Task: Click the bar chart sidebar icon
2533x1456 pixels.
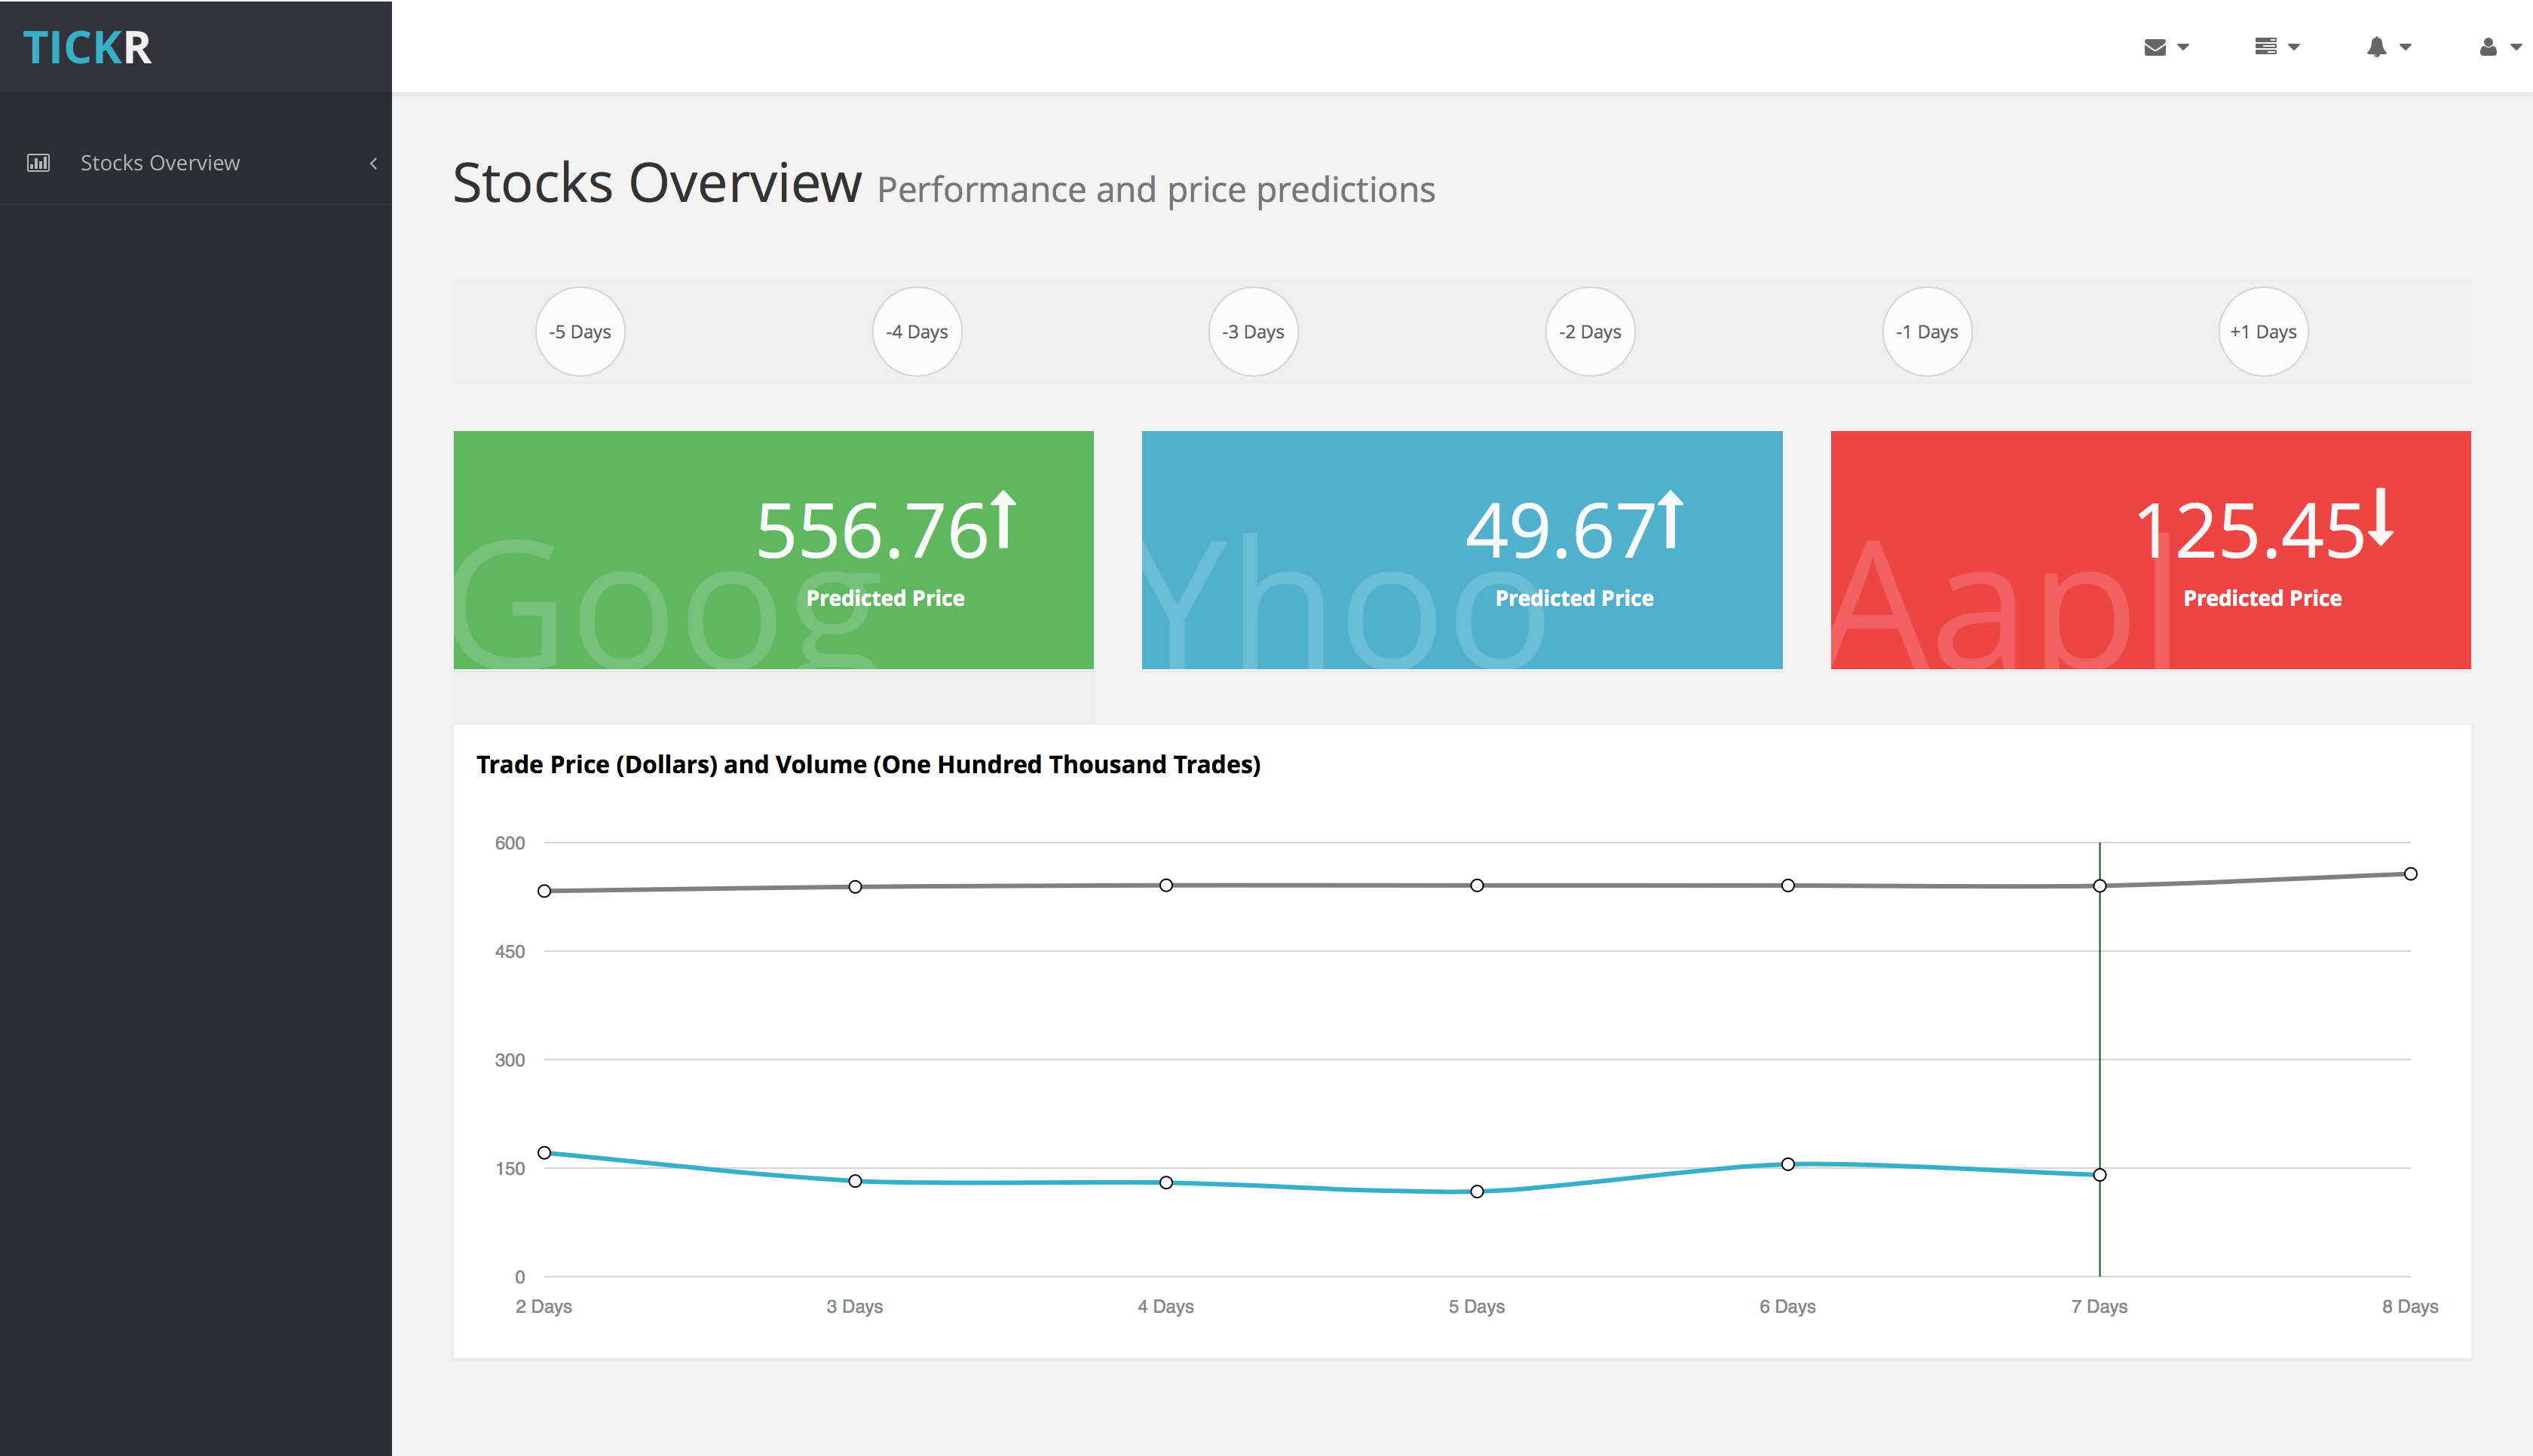Action: (38, 163)
